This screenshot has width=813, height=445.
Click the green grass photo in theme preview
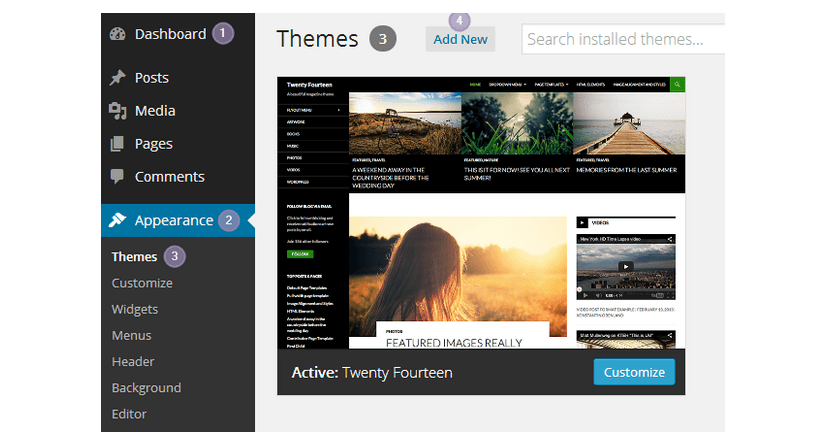517,123
